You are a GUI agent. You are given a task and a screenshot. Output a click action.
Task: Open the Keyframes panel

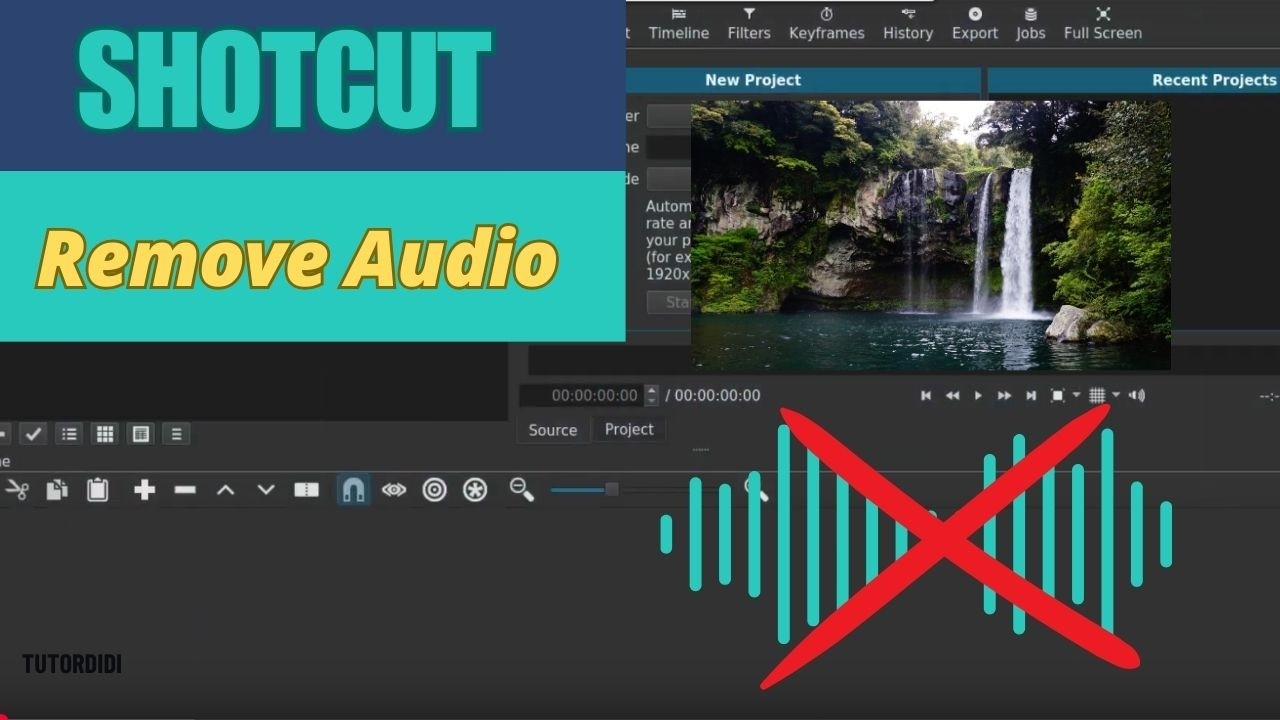pos(826,24)
